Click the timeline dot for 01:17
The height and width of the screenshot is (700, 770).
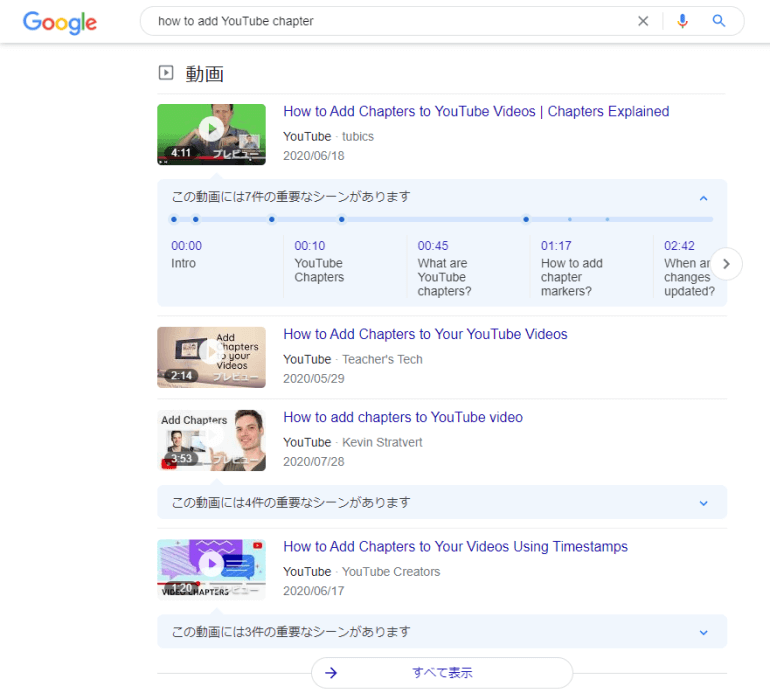pos(342,219)
